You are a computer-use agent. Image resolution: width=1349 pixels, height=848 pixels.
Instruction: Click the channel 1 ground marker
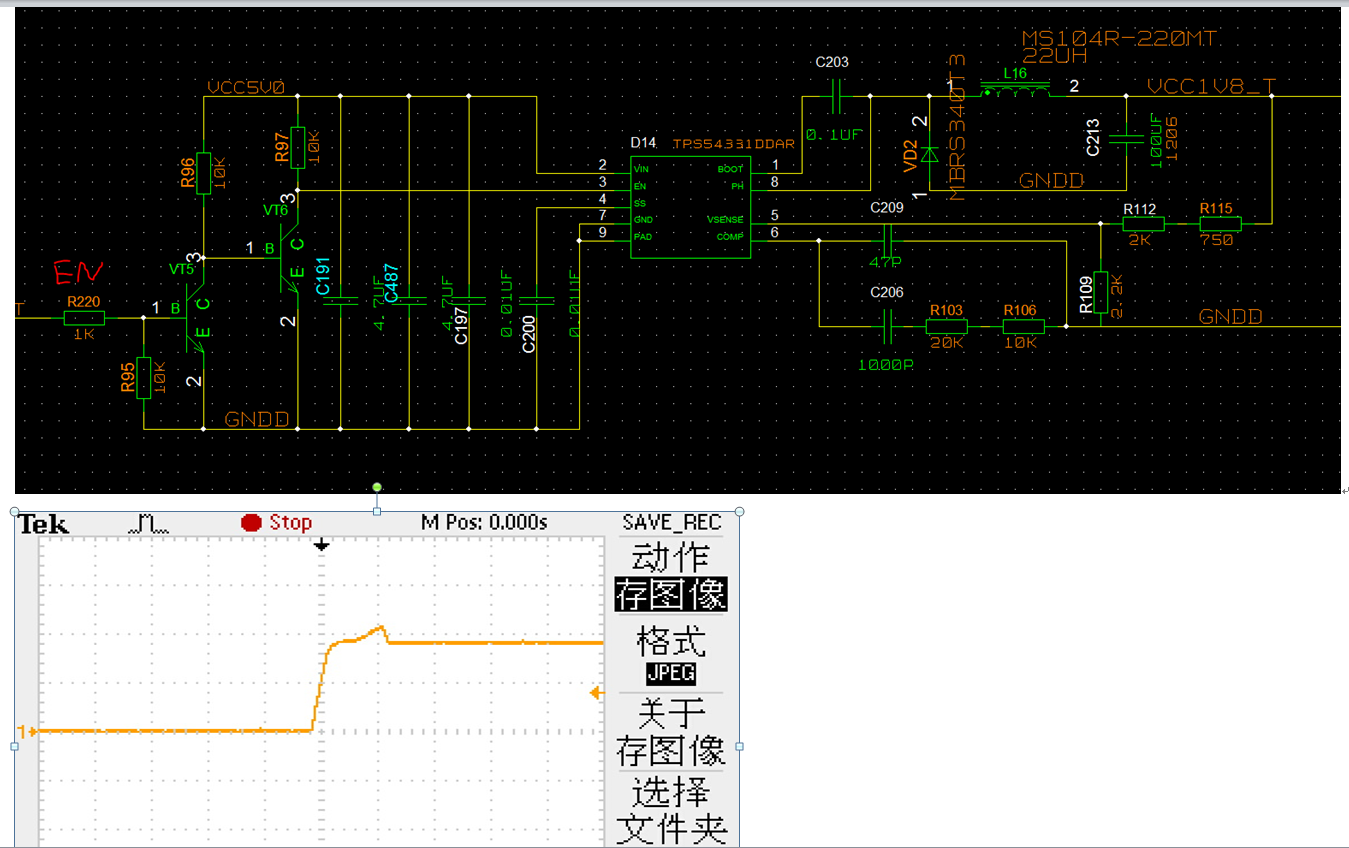coord(27,732)
